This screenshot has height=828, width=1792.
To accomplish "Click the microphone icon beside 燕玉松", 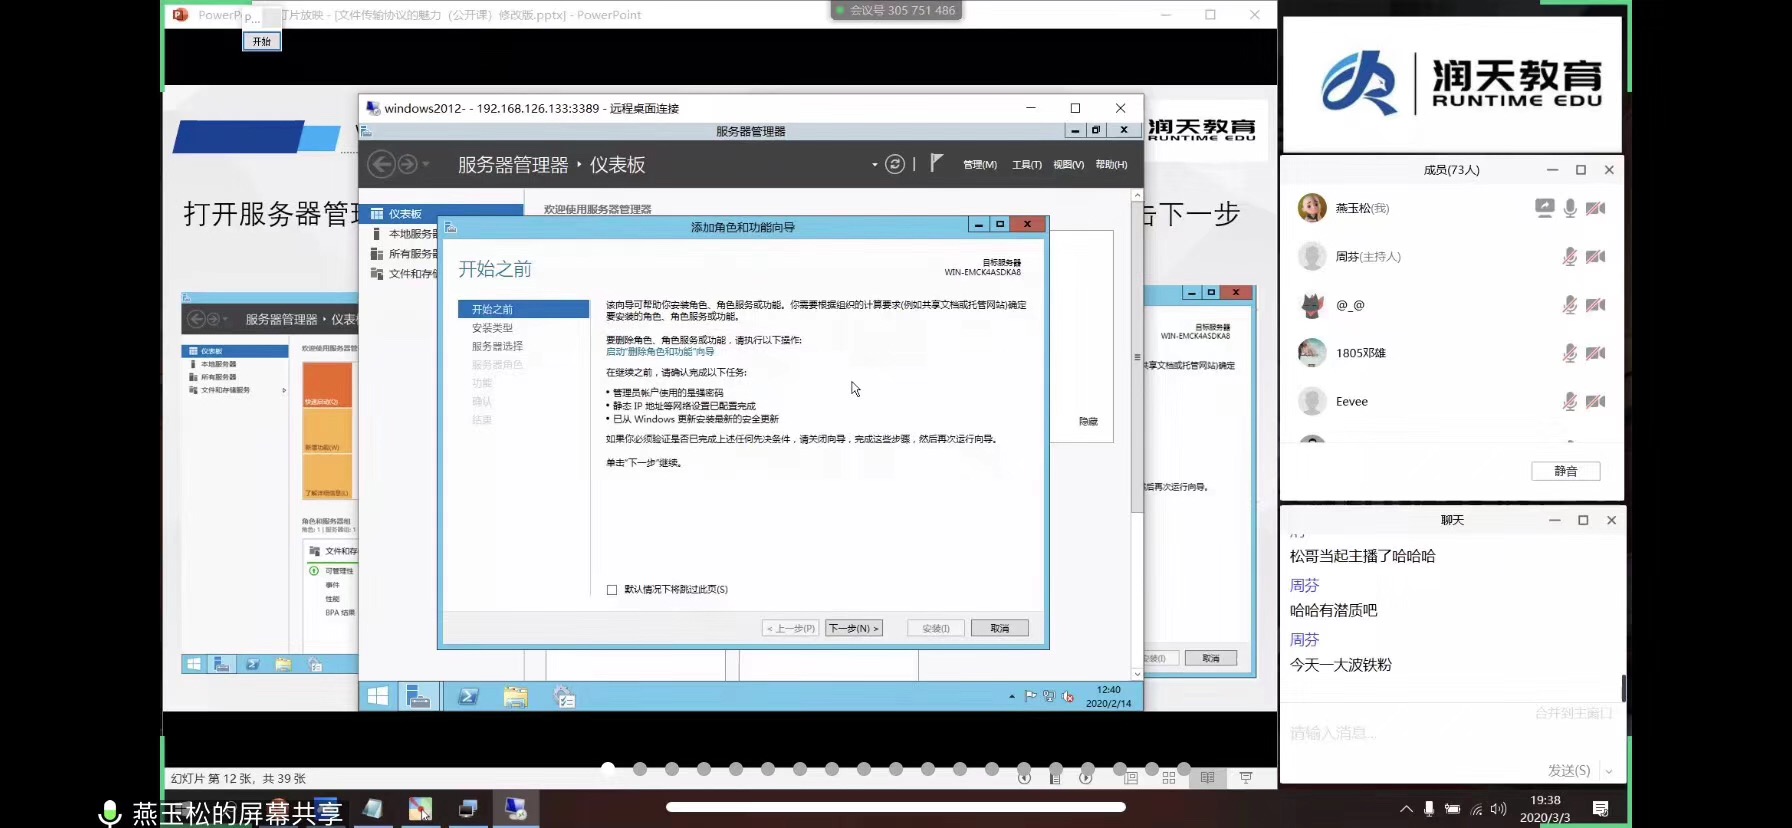I will click(1570, 208).
